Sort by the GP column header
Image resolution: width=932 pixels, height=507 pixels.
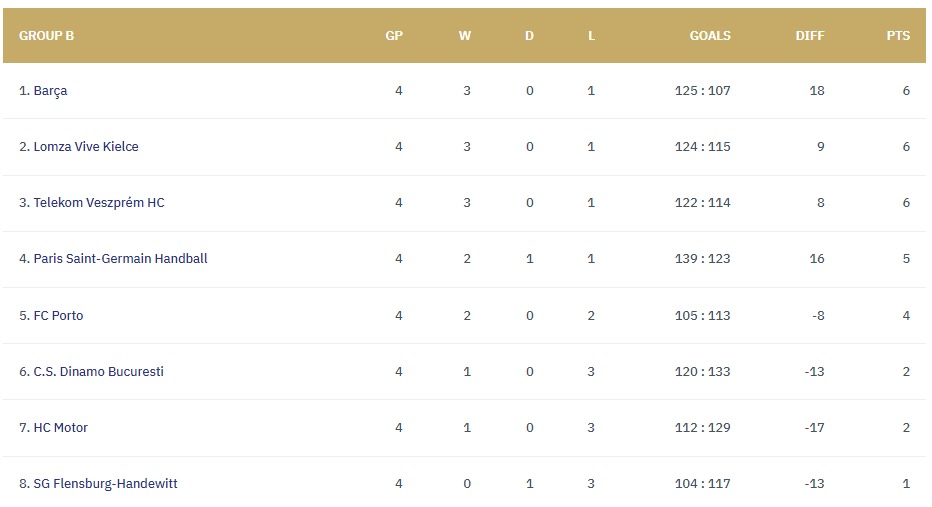click(394, 36)
